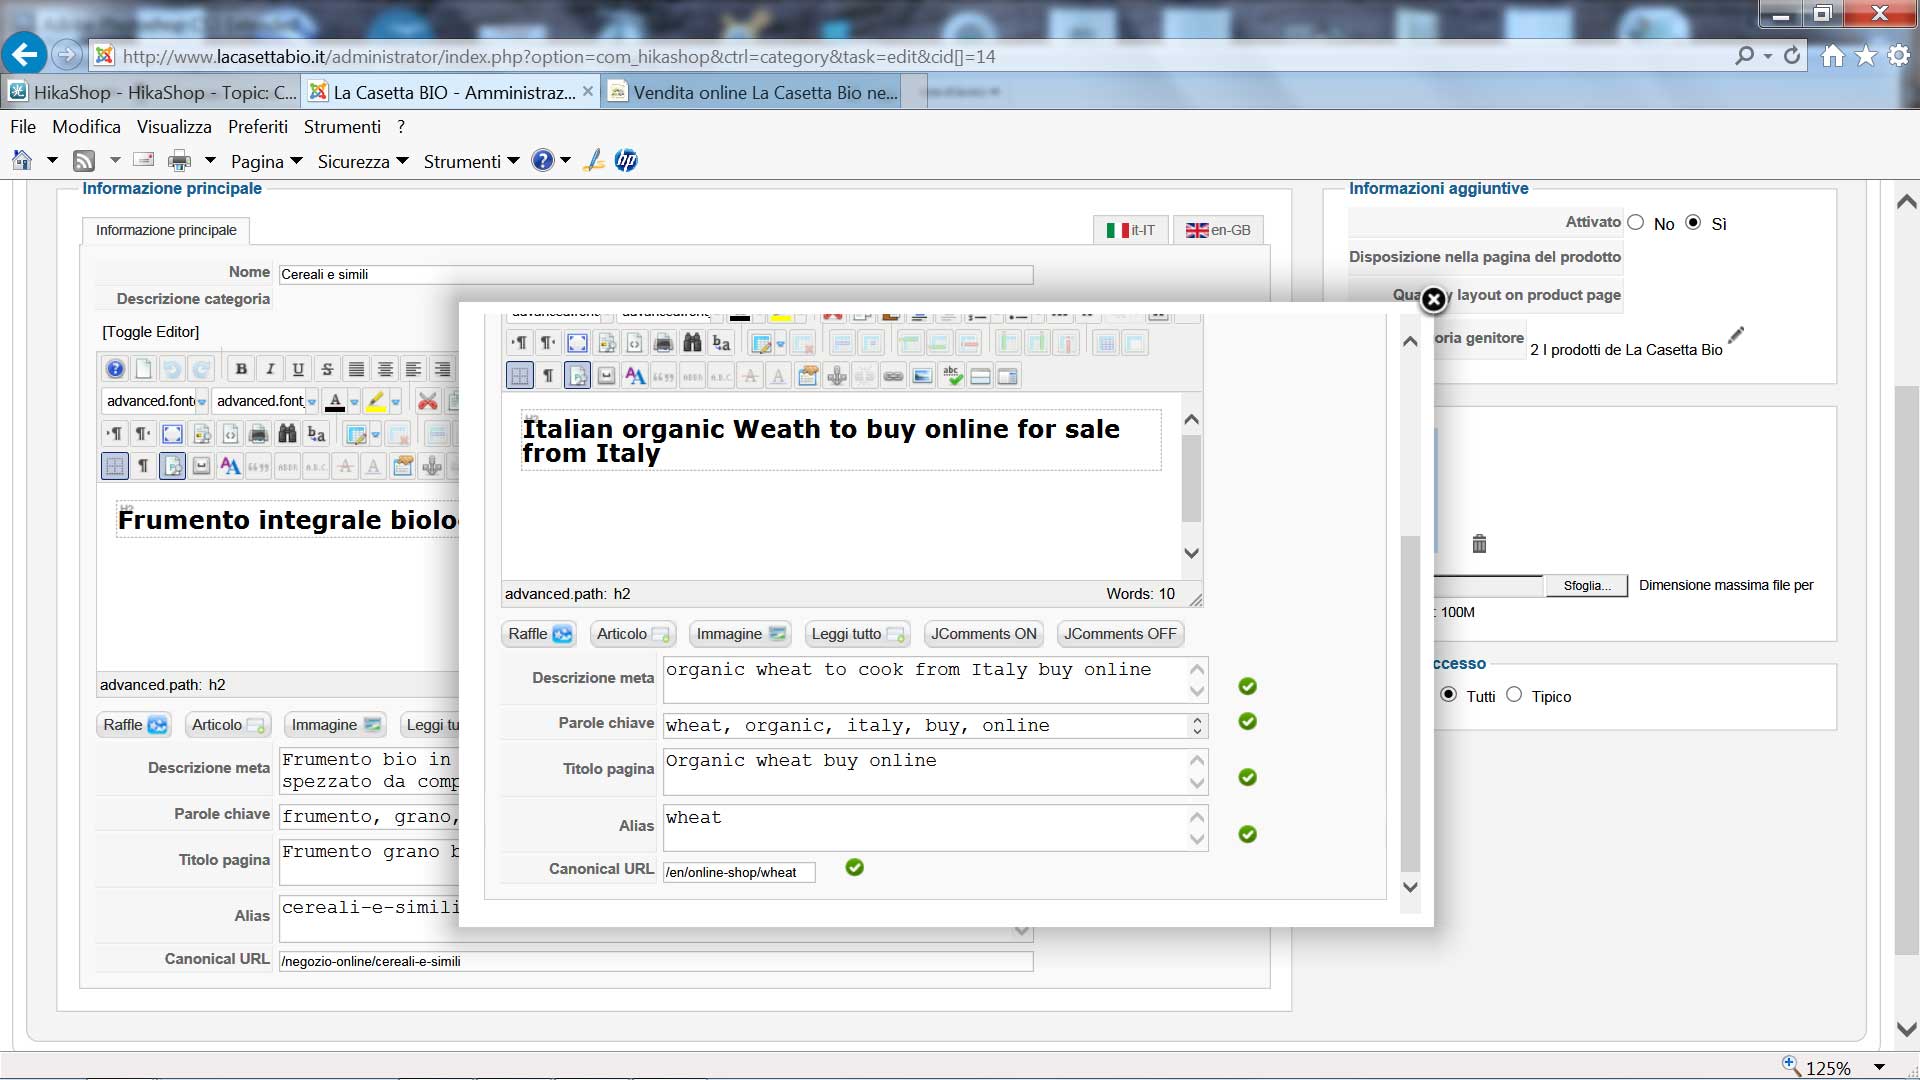
Task: Click the JComments OFF button
Action: (x=1120, y=634)
